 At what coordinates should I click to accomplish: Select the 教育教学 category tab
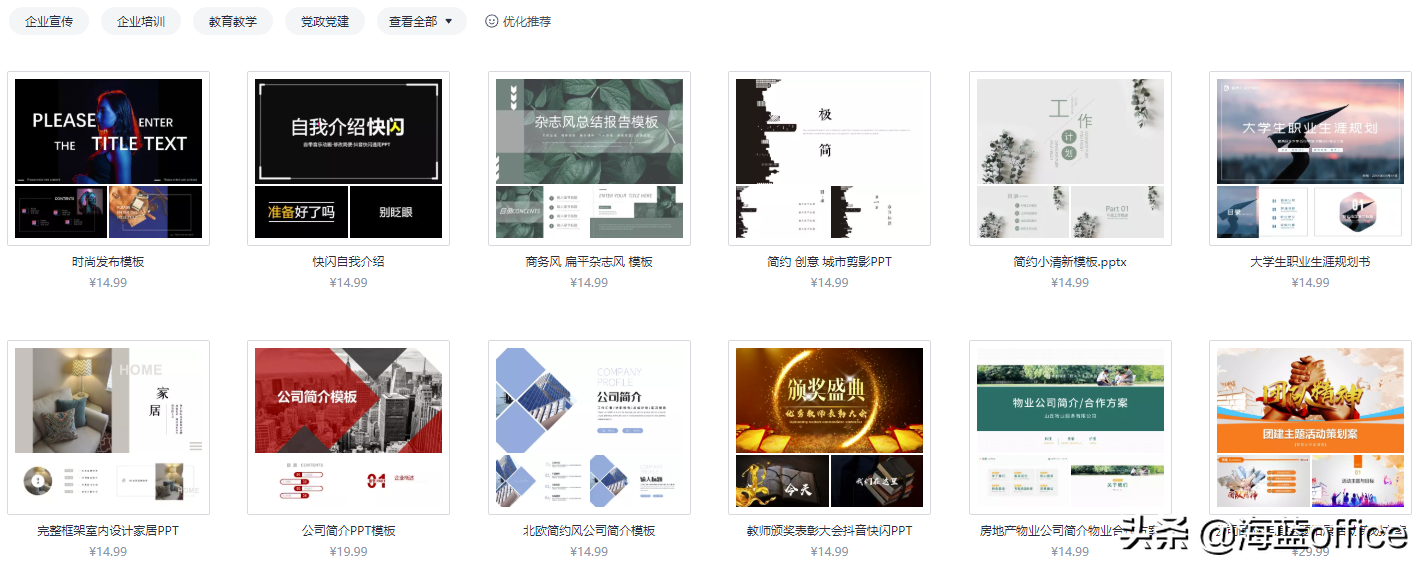pos(233,21)
